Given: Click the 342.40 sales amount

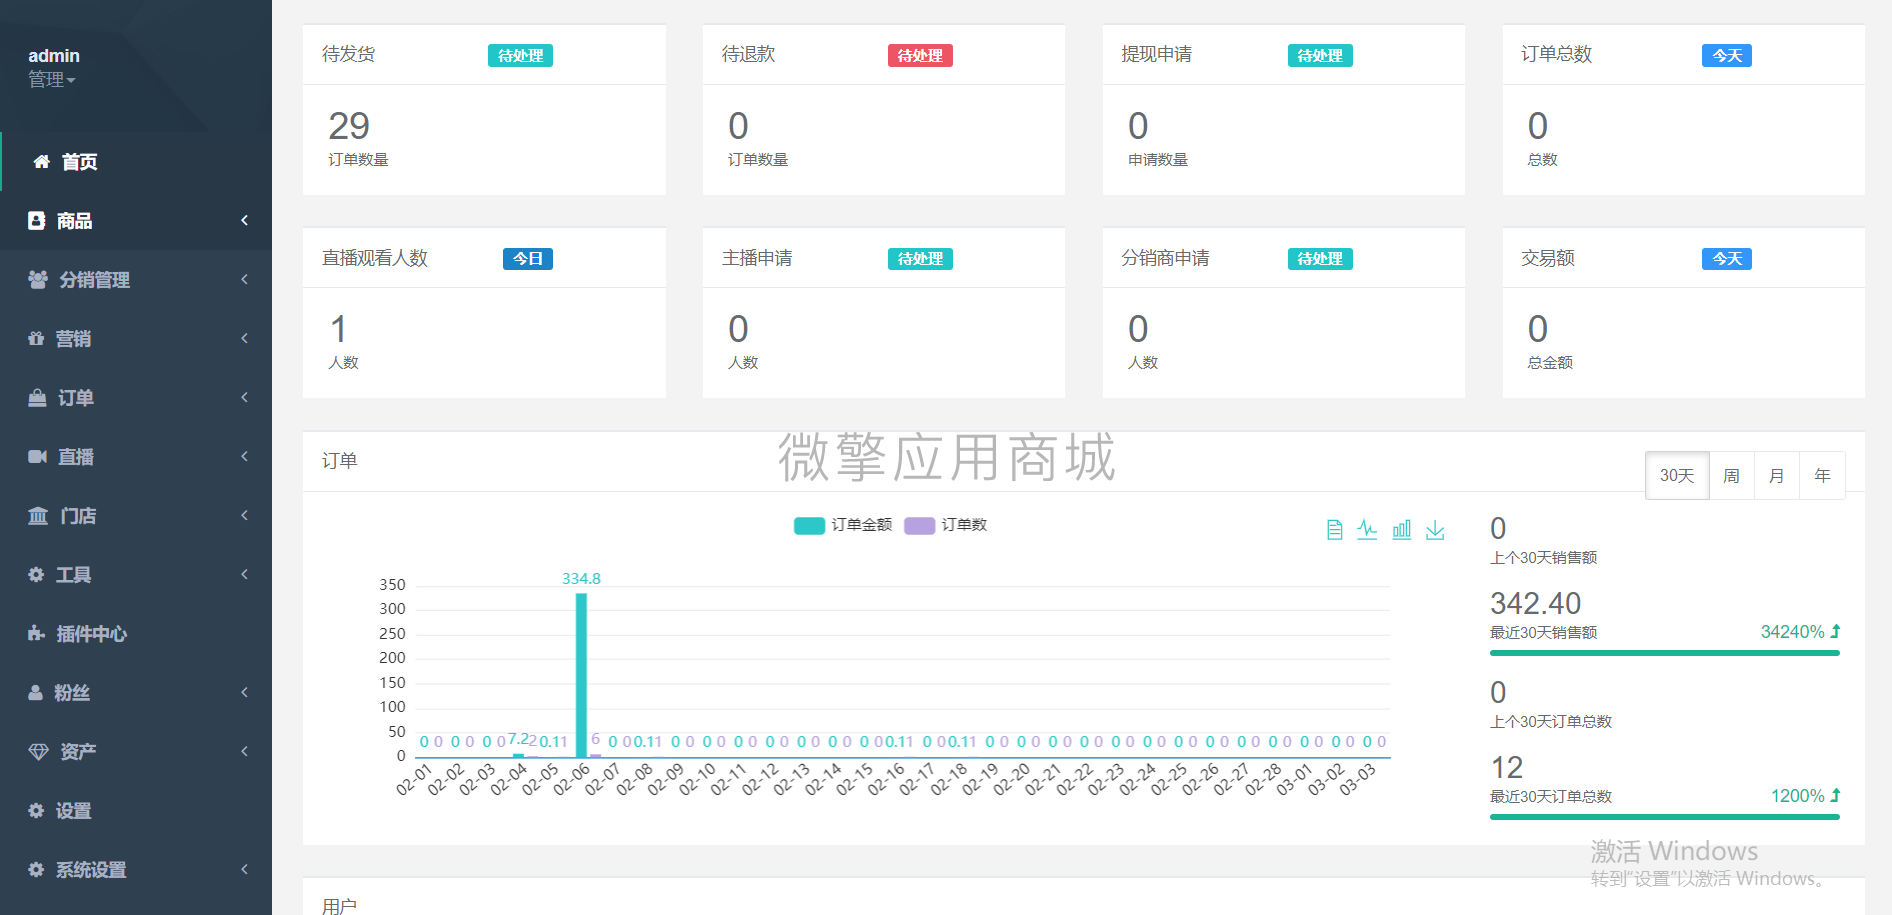Looking at the screenshot, I should tap(1535, 604).
